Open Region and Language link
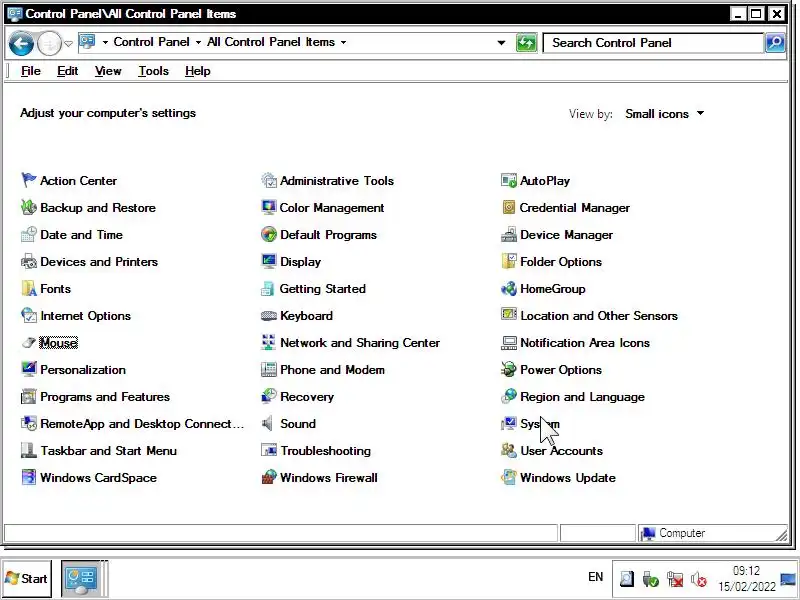The height and width of the screenshot is (600, 800). coord(582,397)
